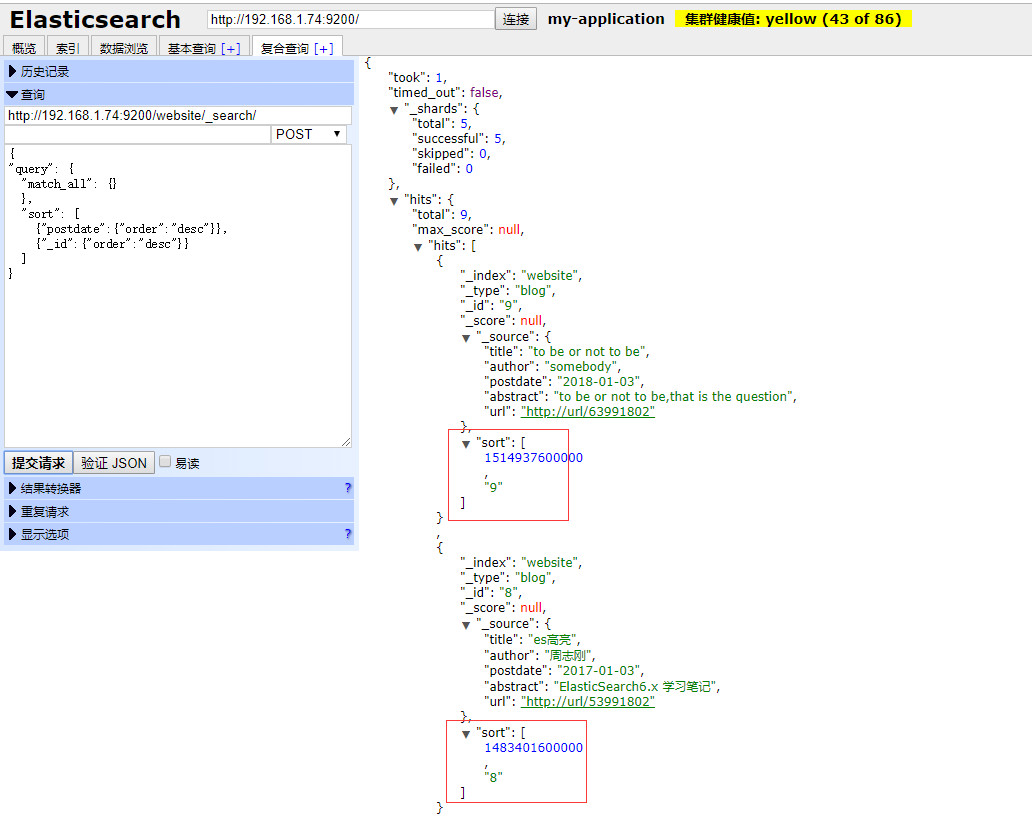This screenshot has height=819, width=1032.
Task: Select the postdate value "2017-01-03"
Action: click(x=598, y=671)
